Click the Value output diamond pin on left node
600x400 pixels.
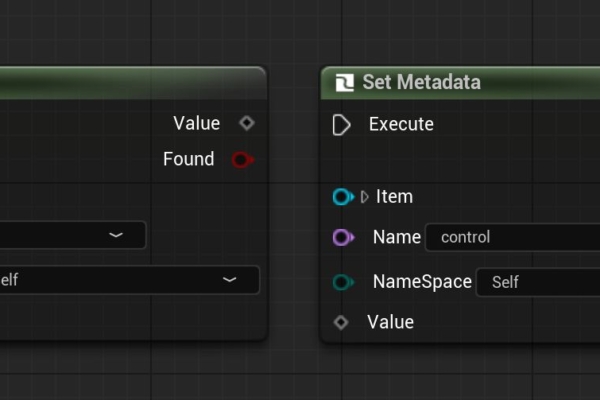247,123
